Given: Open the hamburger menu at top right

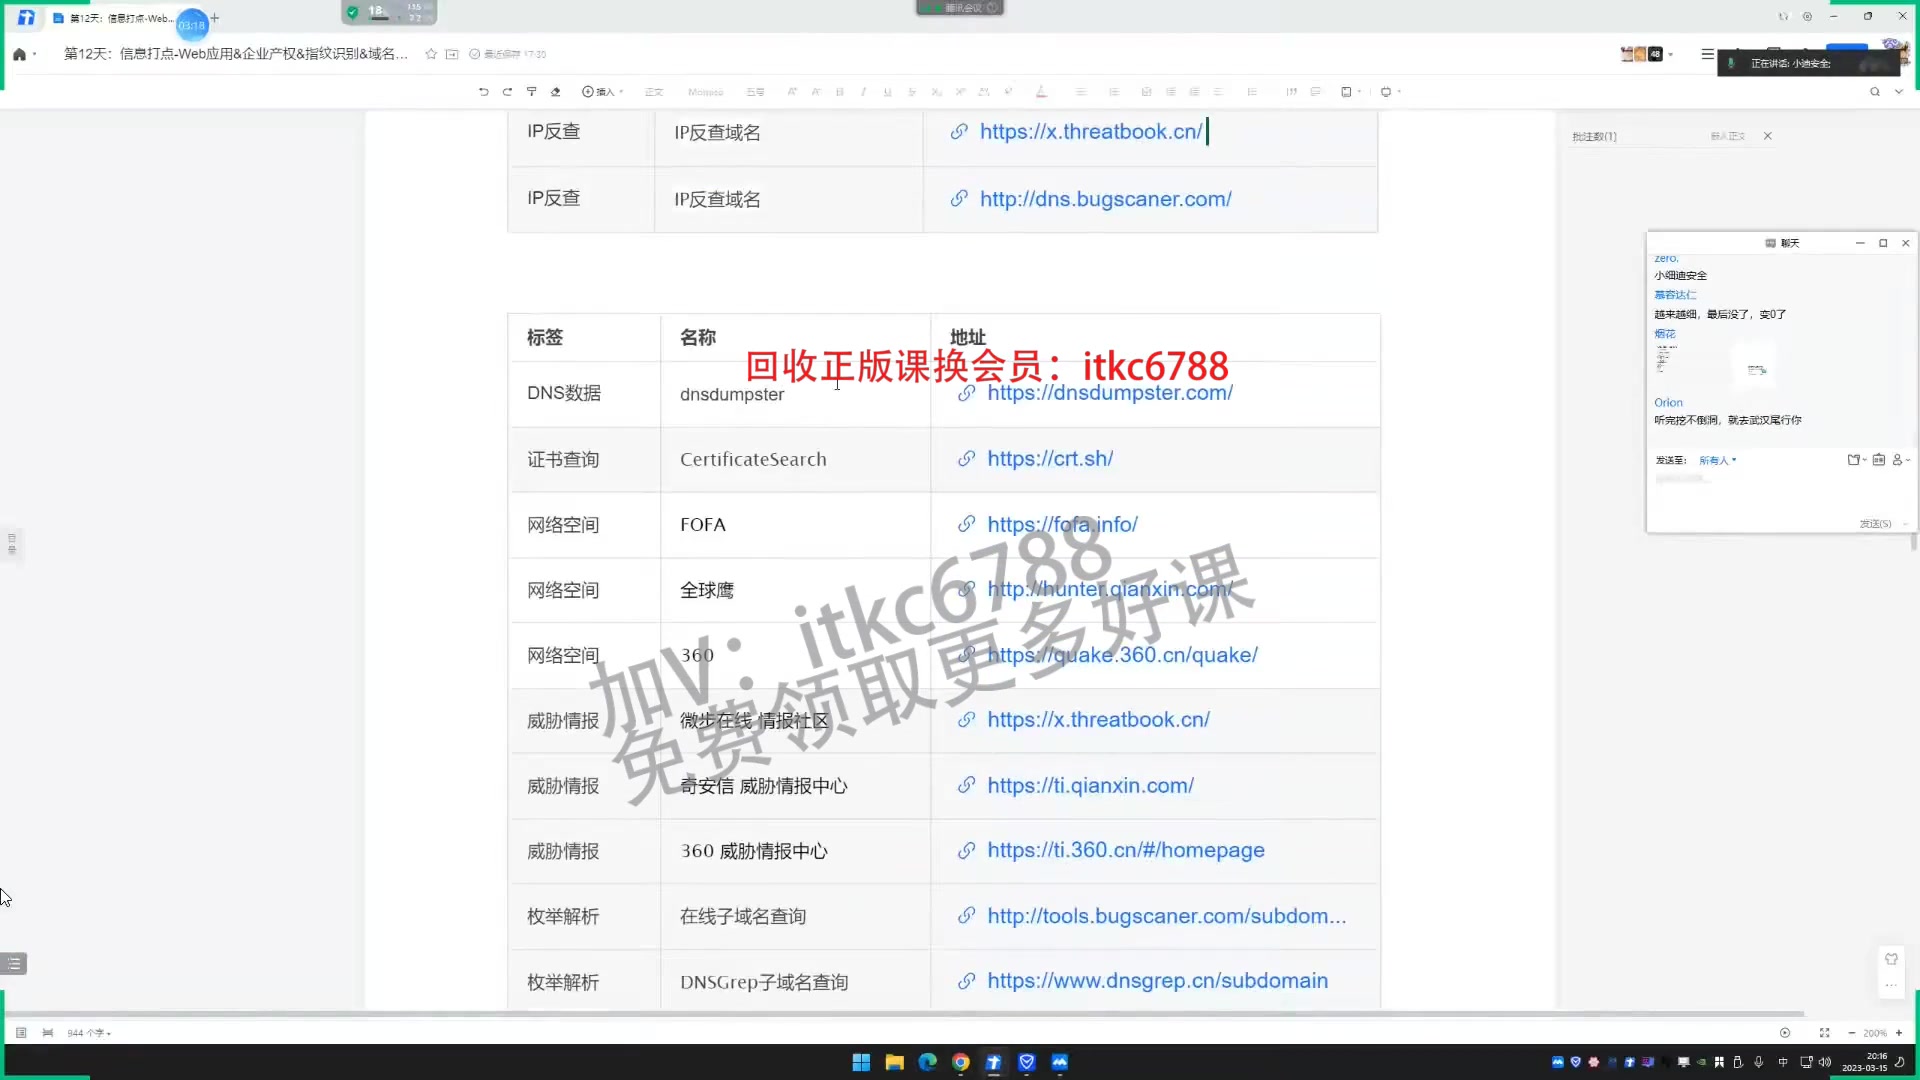Looking at the screenshot, I should coord(1707,54).
